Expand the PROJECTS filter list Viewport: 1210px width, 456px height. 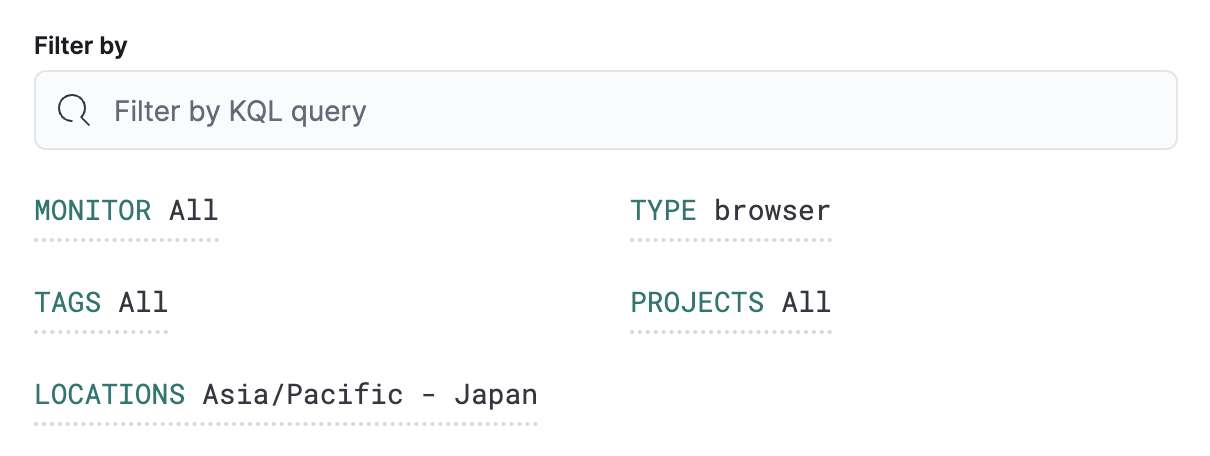(730, 303)
